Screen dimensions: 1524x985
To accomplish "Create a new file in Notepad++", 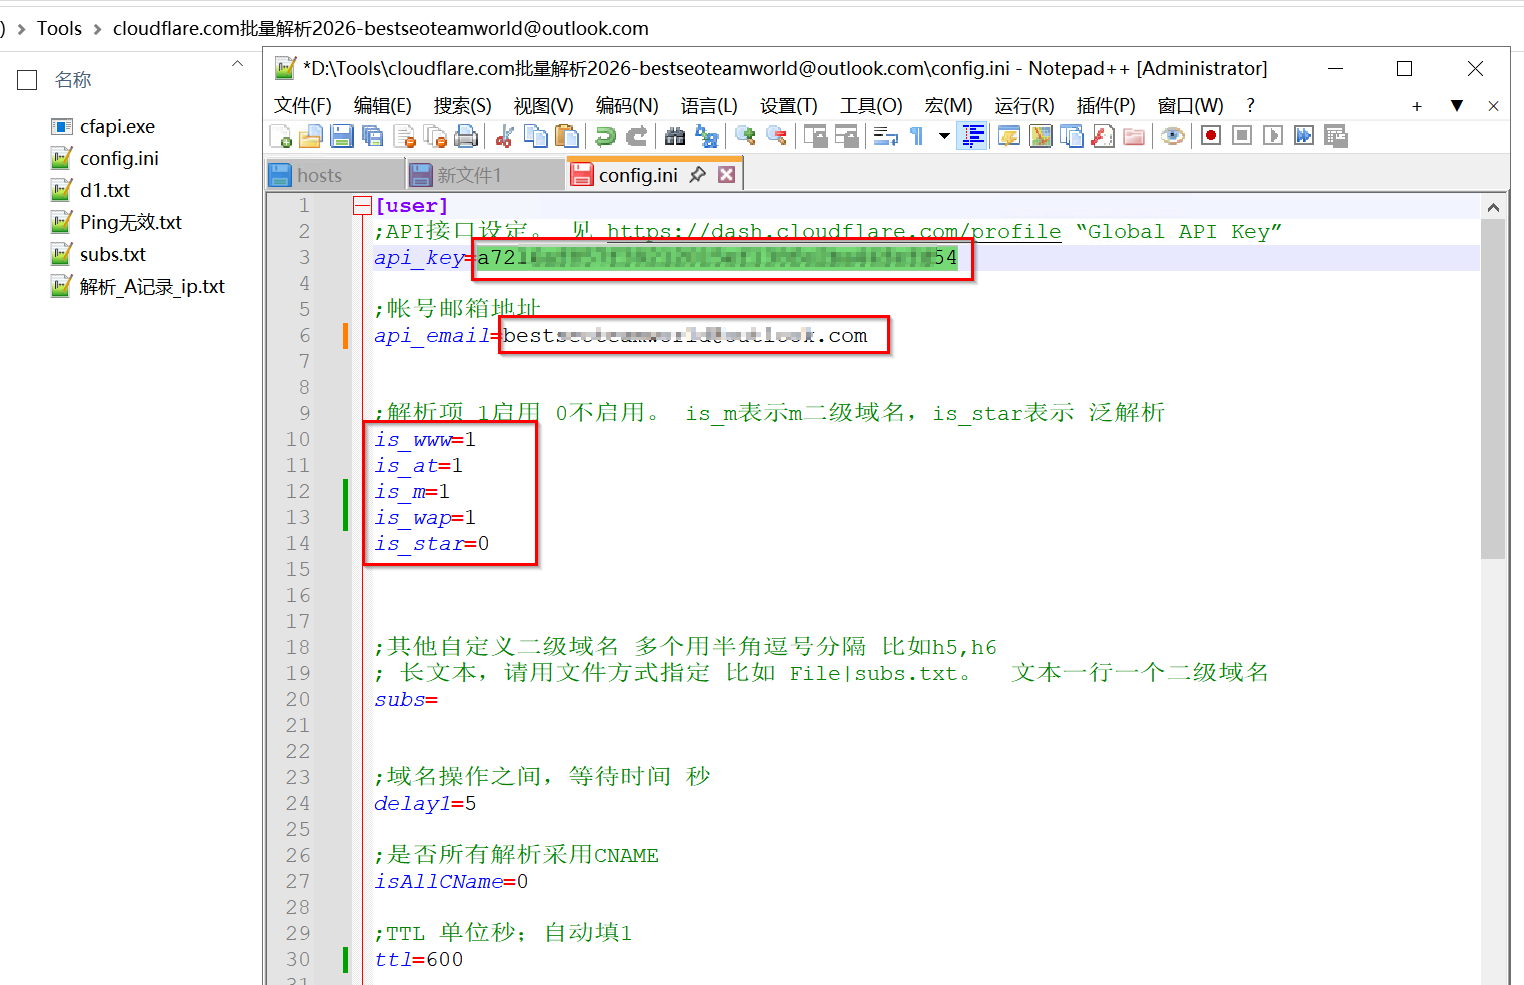I will coord(281,136).
